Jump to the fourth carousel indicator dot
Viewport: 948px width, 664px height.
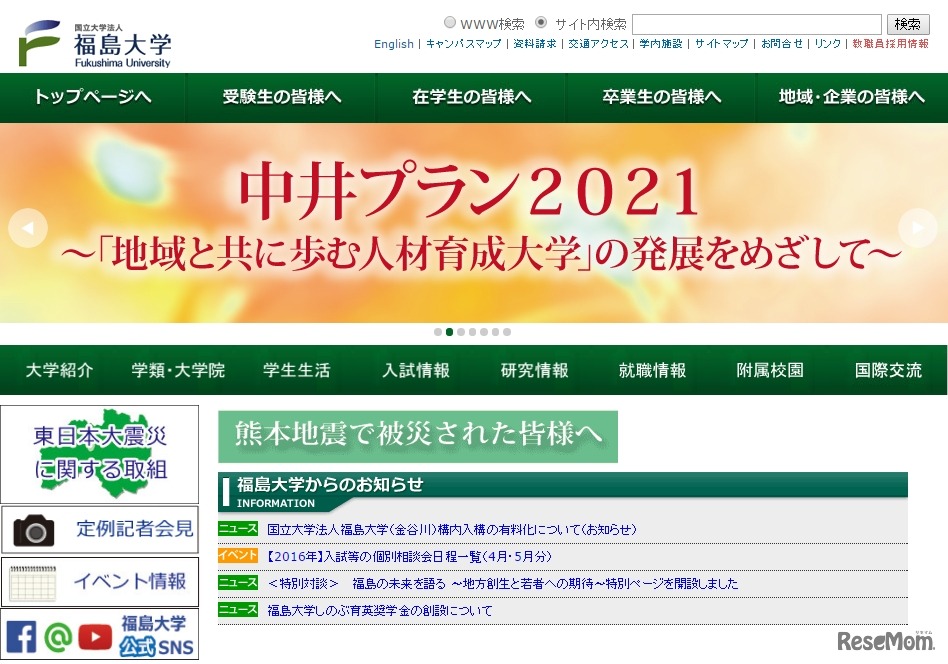tap(471, 332)
